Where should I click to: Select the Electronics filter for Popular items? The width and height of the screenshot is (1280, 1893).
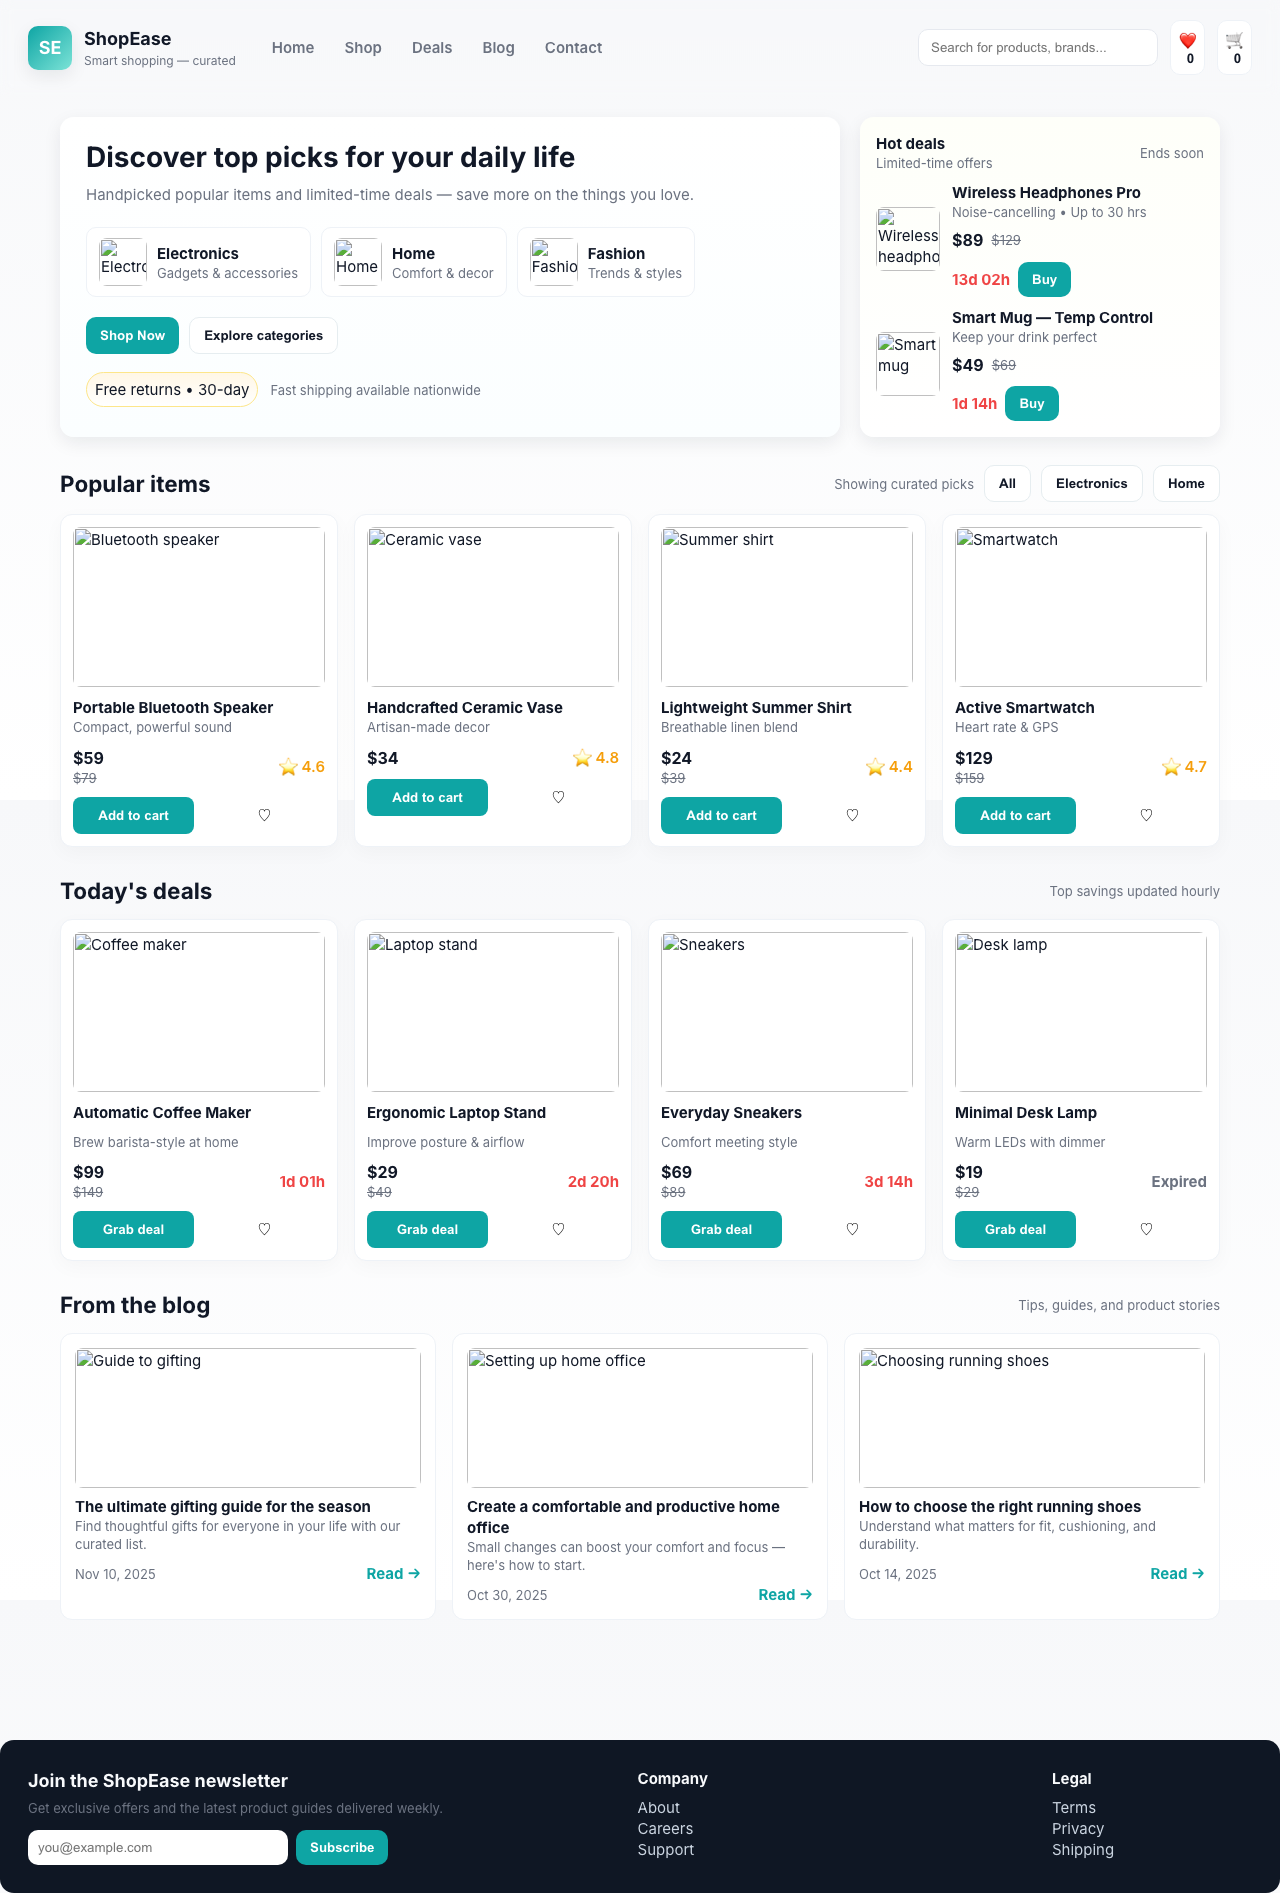pos(1091,483)
